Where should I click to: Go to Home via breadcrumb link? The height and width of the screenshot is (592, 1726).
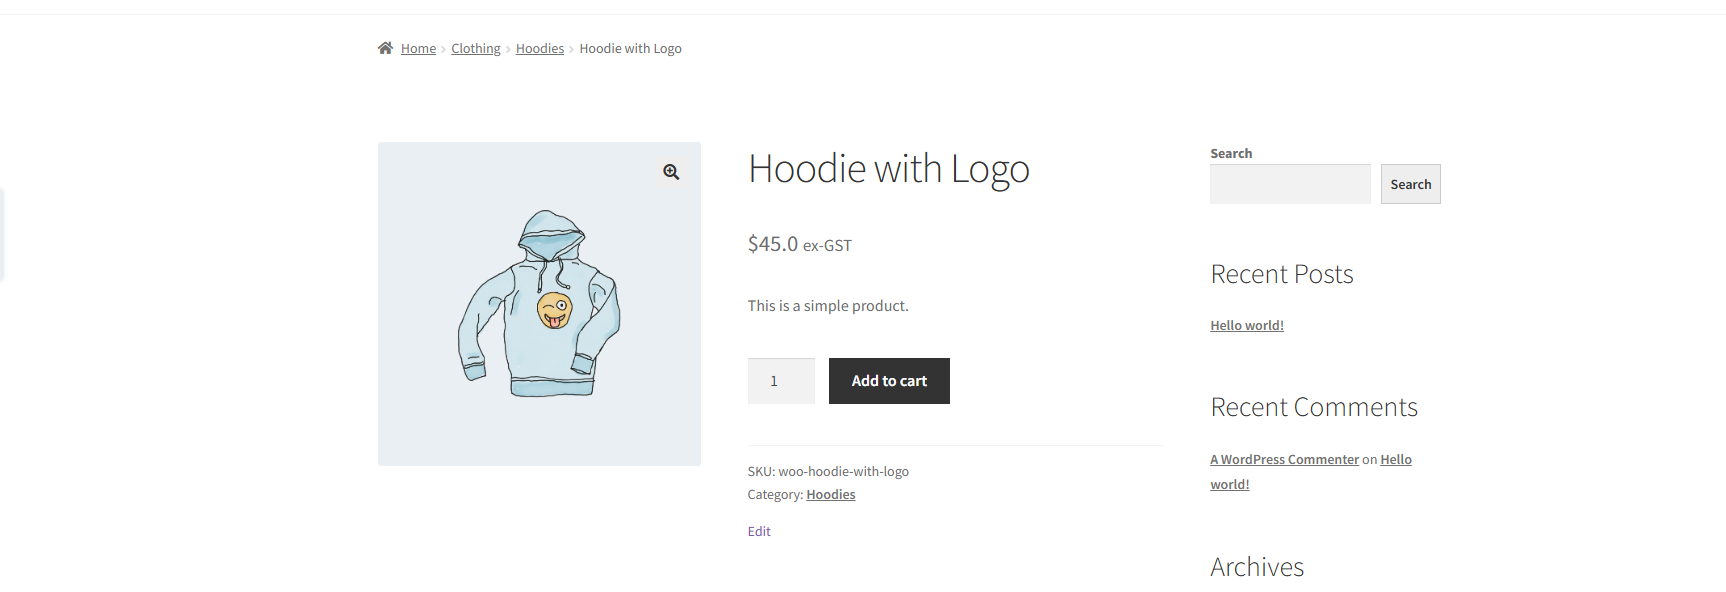pyautogui.click(x=418, y=49)
